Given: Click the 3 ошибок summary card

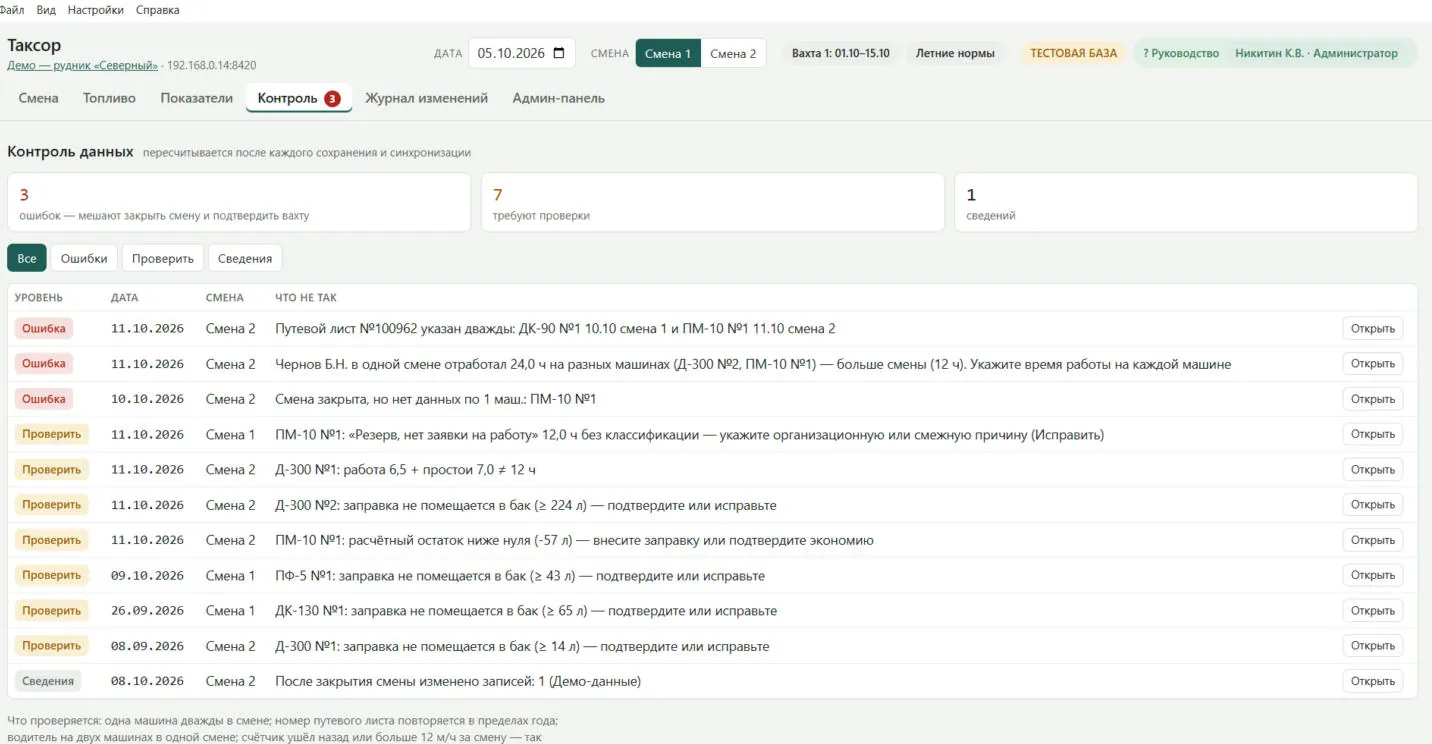Looking at the screenshot, I should pos(239,203).
